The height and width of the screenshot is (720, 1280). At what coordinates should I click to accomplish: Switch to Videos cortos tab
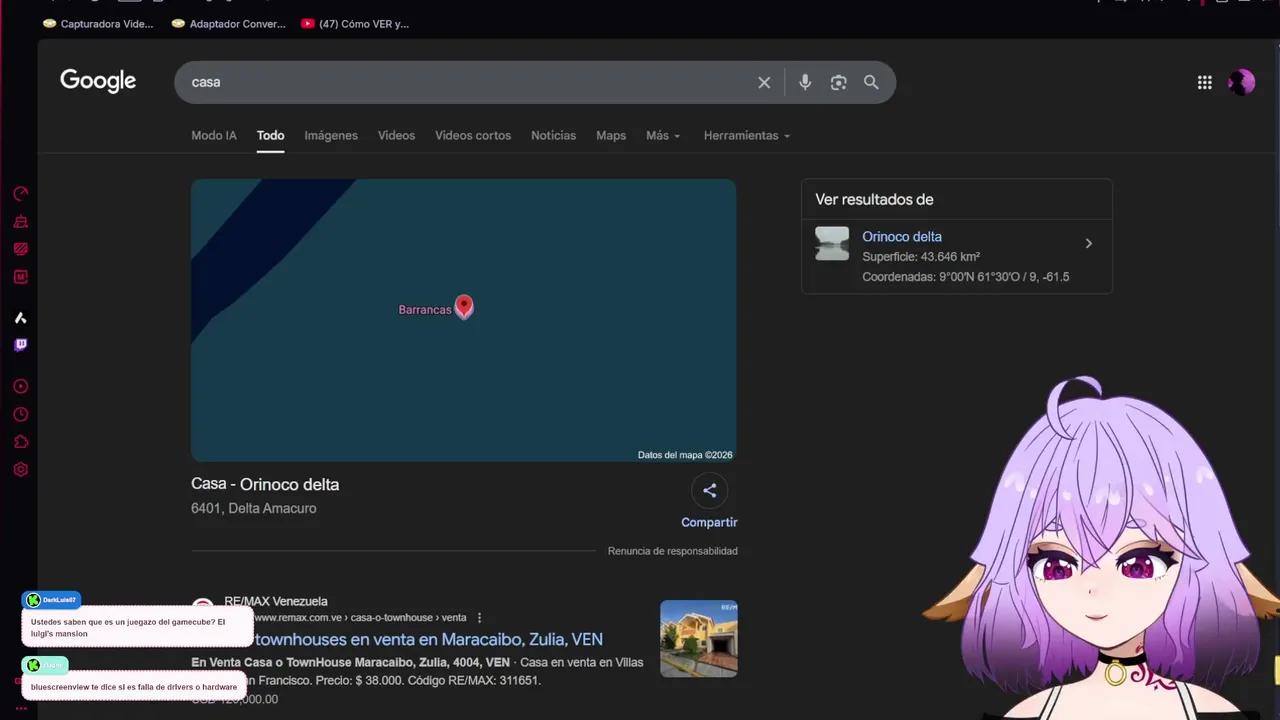473,136
